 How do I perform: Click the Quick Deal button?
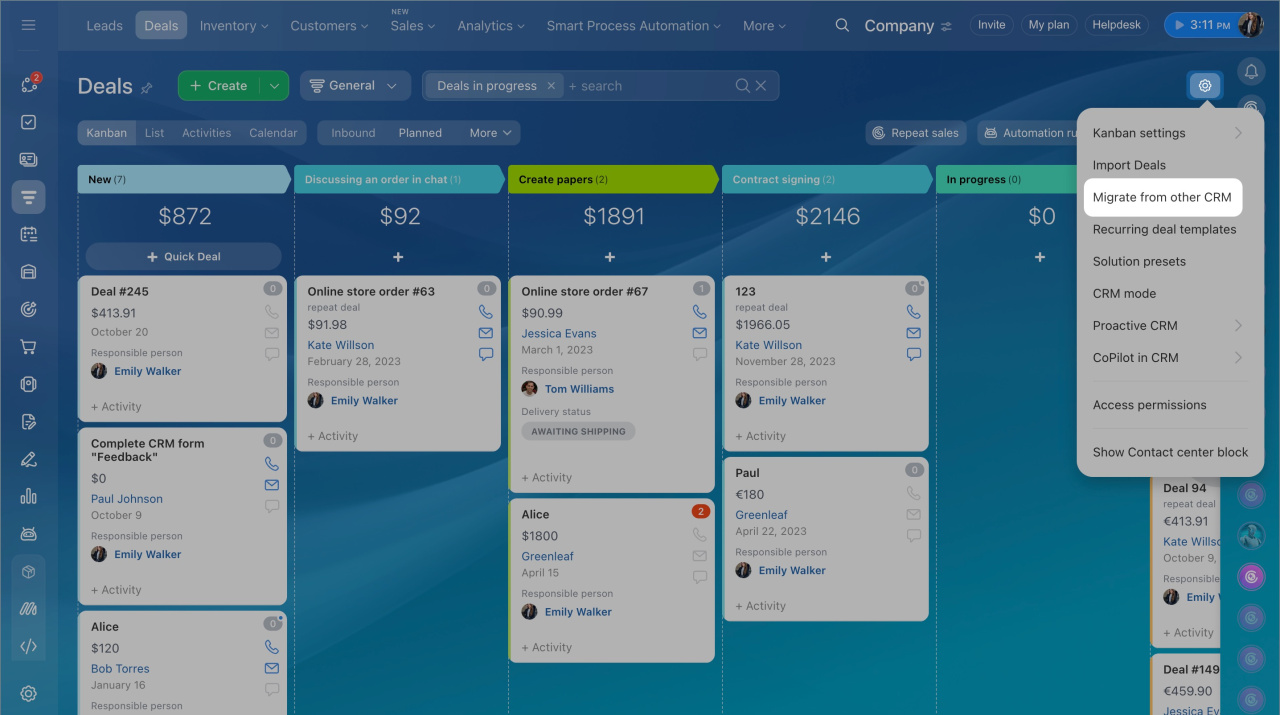pyautogui.click(x=183, y=257)
